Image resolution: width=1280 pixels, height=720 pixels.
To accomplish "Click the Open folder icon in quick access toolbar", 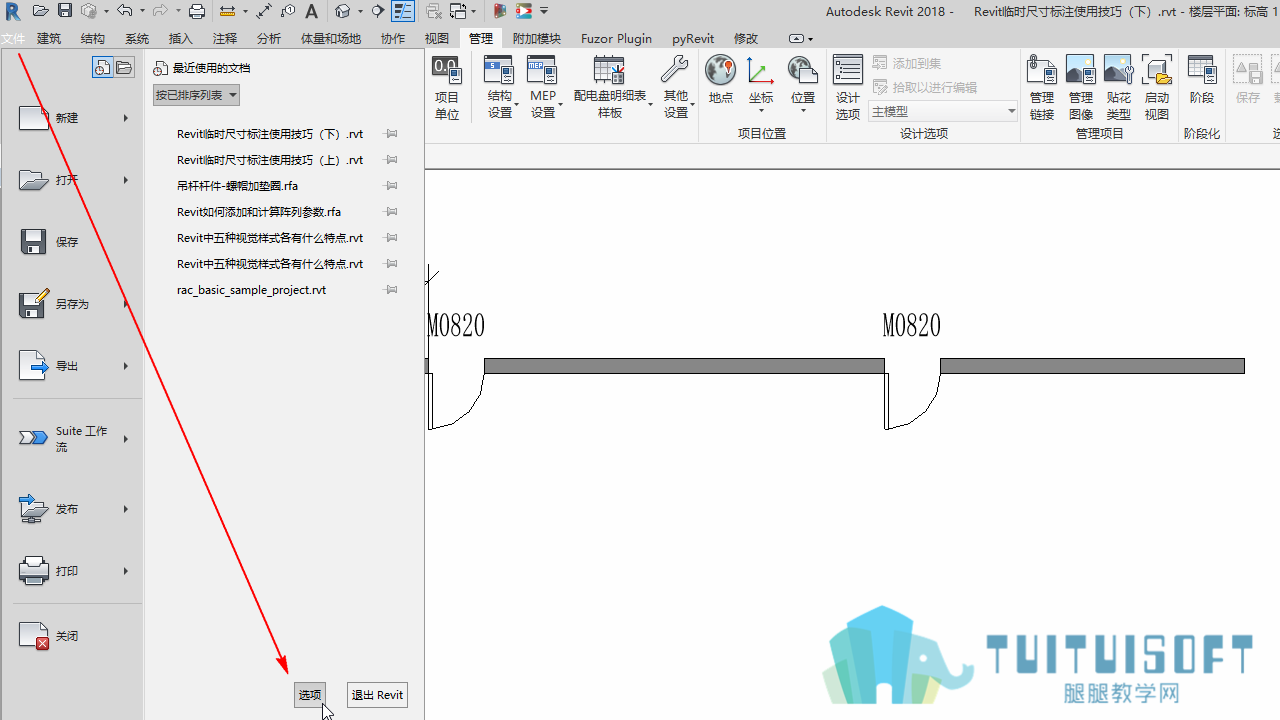I will tap(40, 11).
